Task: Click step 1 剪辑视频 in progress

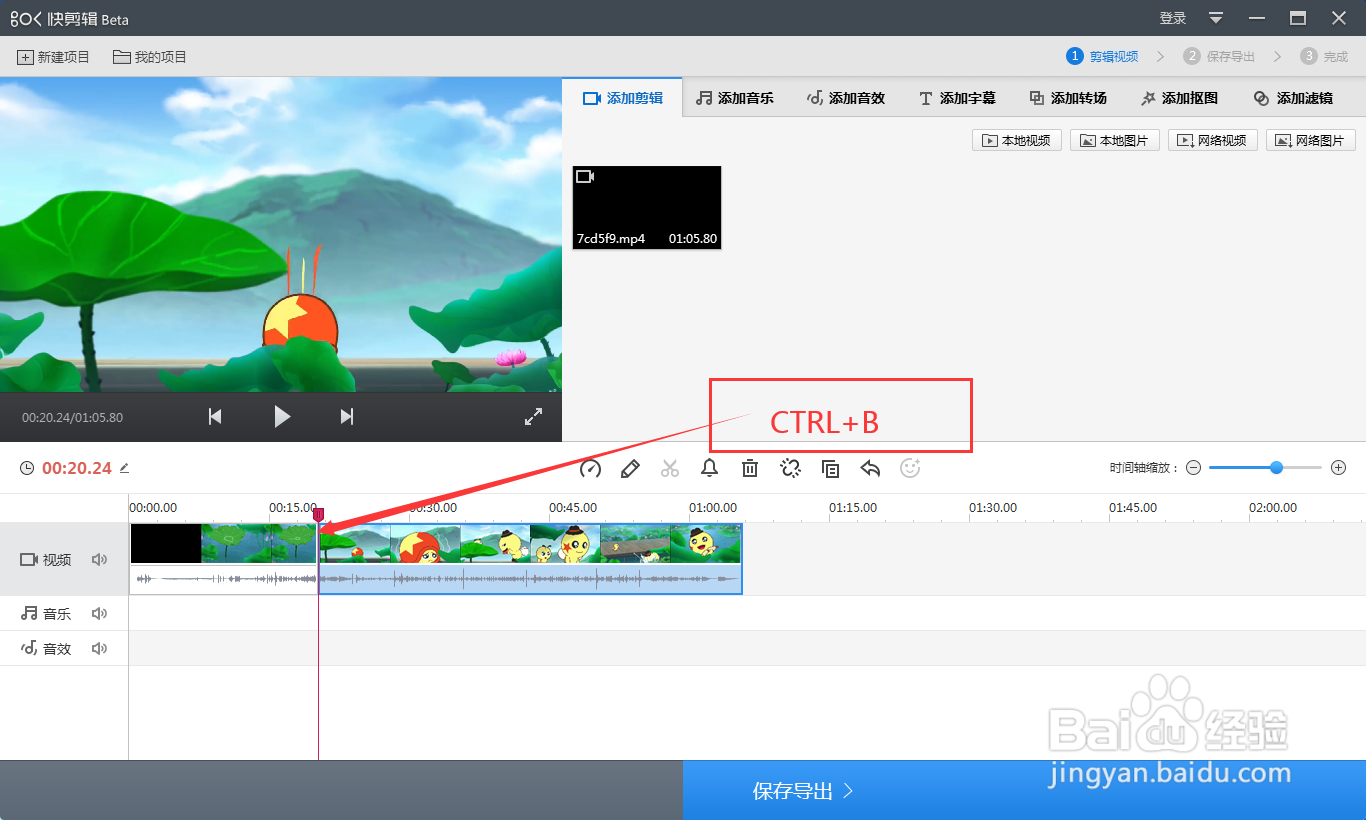Action: pyautogui.click(x=1102, y=56)
